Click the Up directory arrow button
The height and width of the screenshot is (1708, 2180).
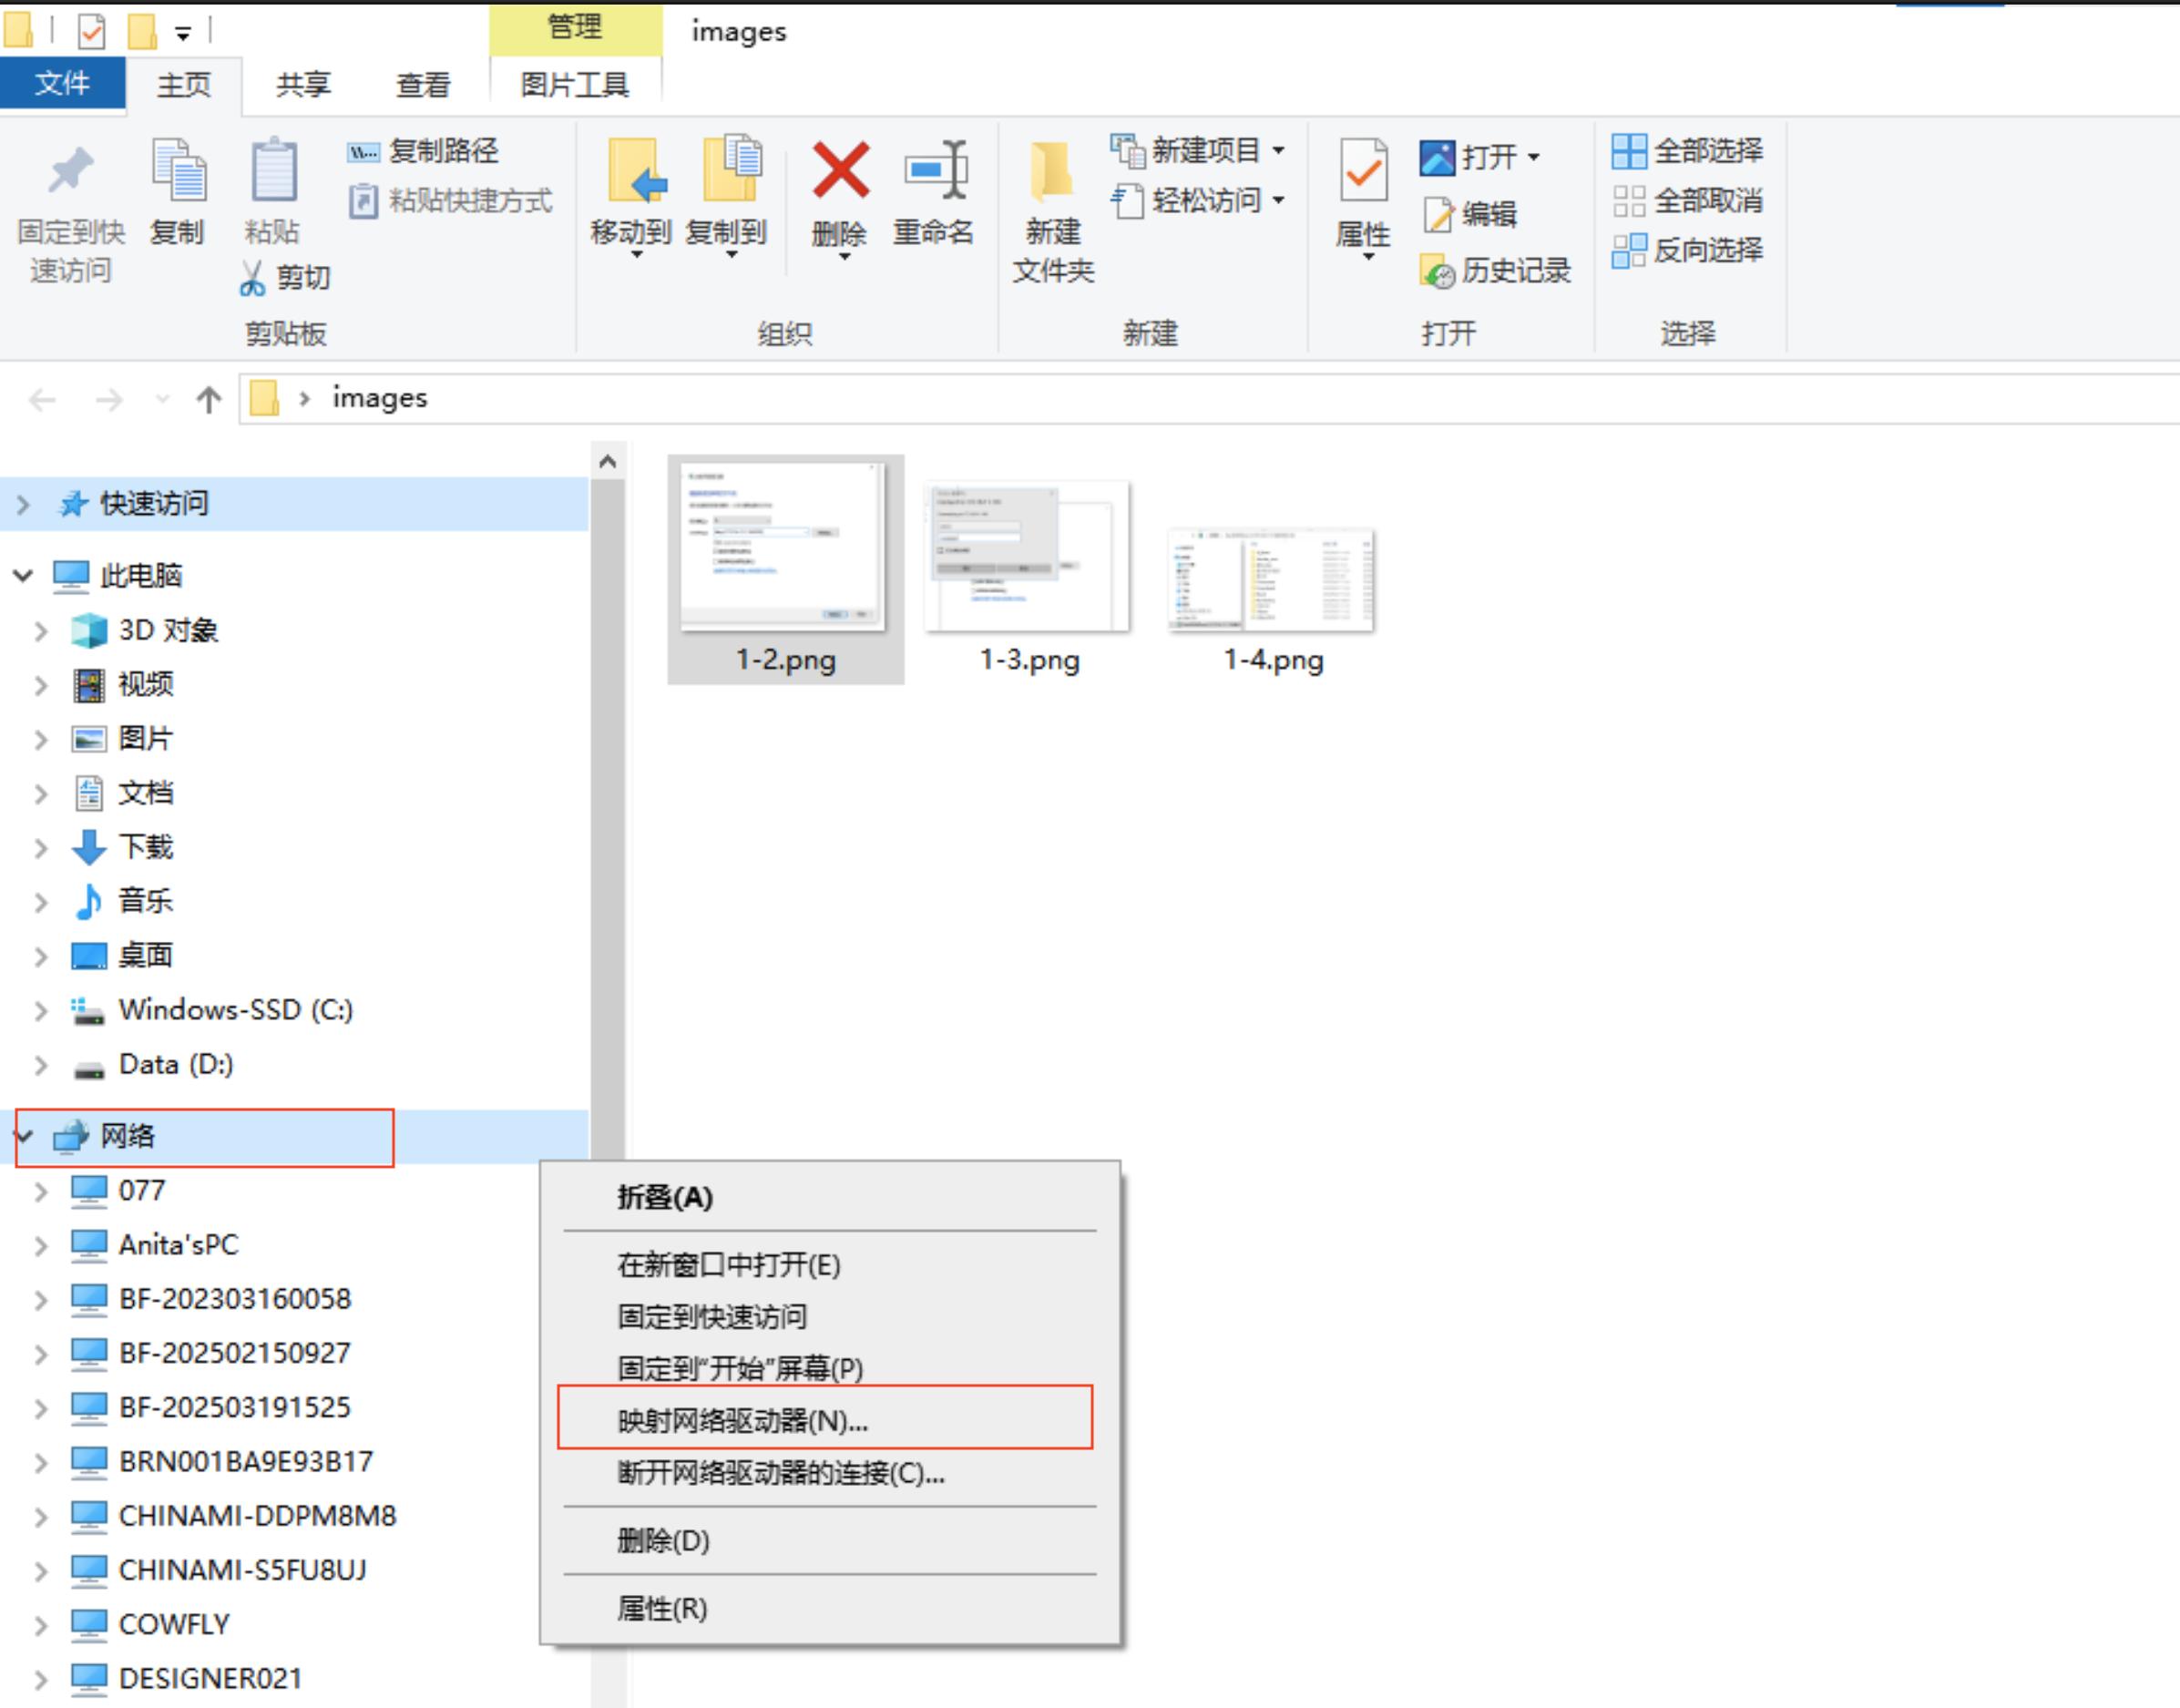208,400
